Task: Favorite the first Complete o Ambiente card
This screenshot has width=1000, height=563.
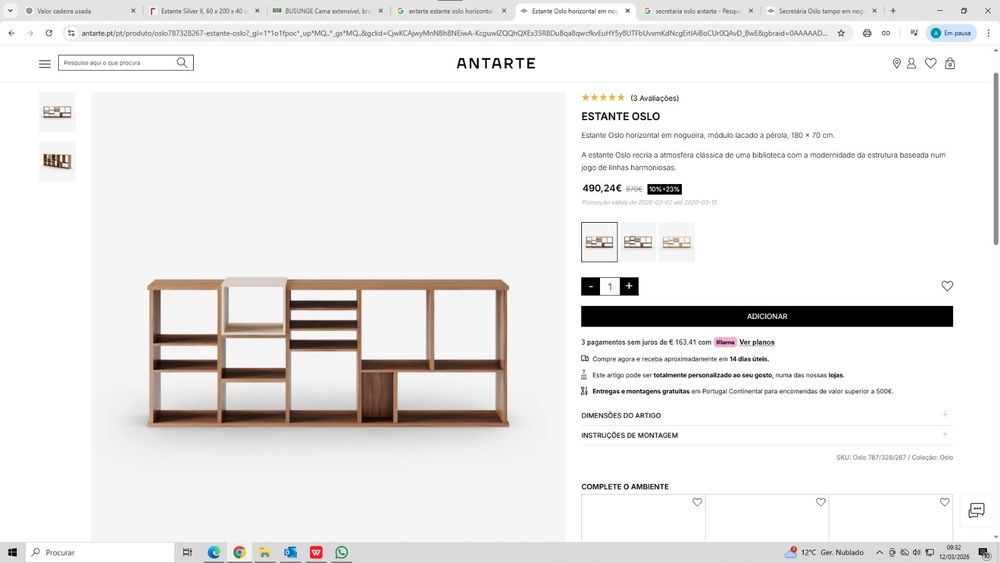Action: pyautogui.click(x=697, y=502)
